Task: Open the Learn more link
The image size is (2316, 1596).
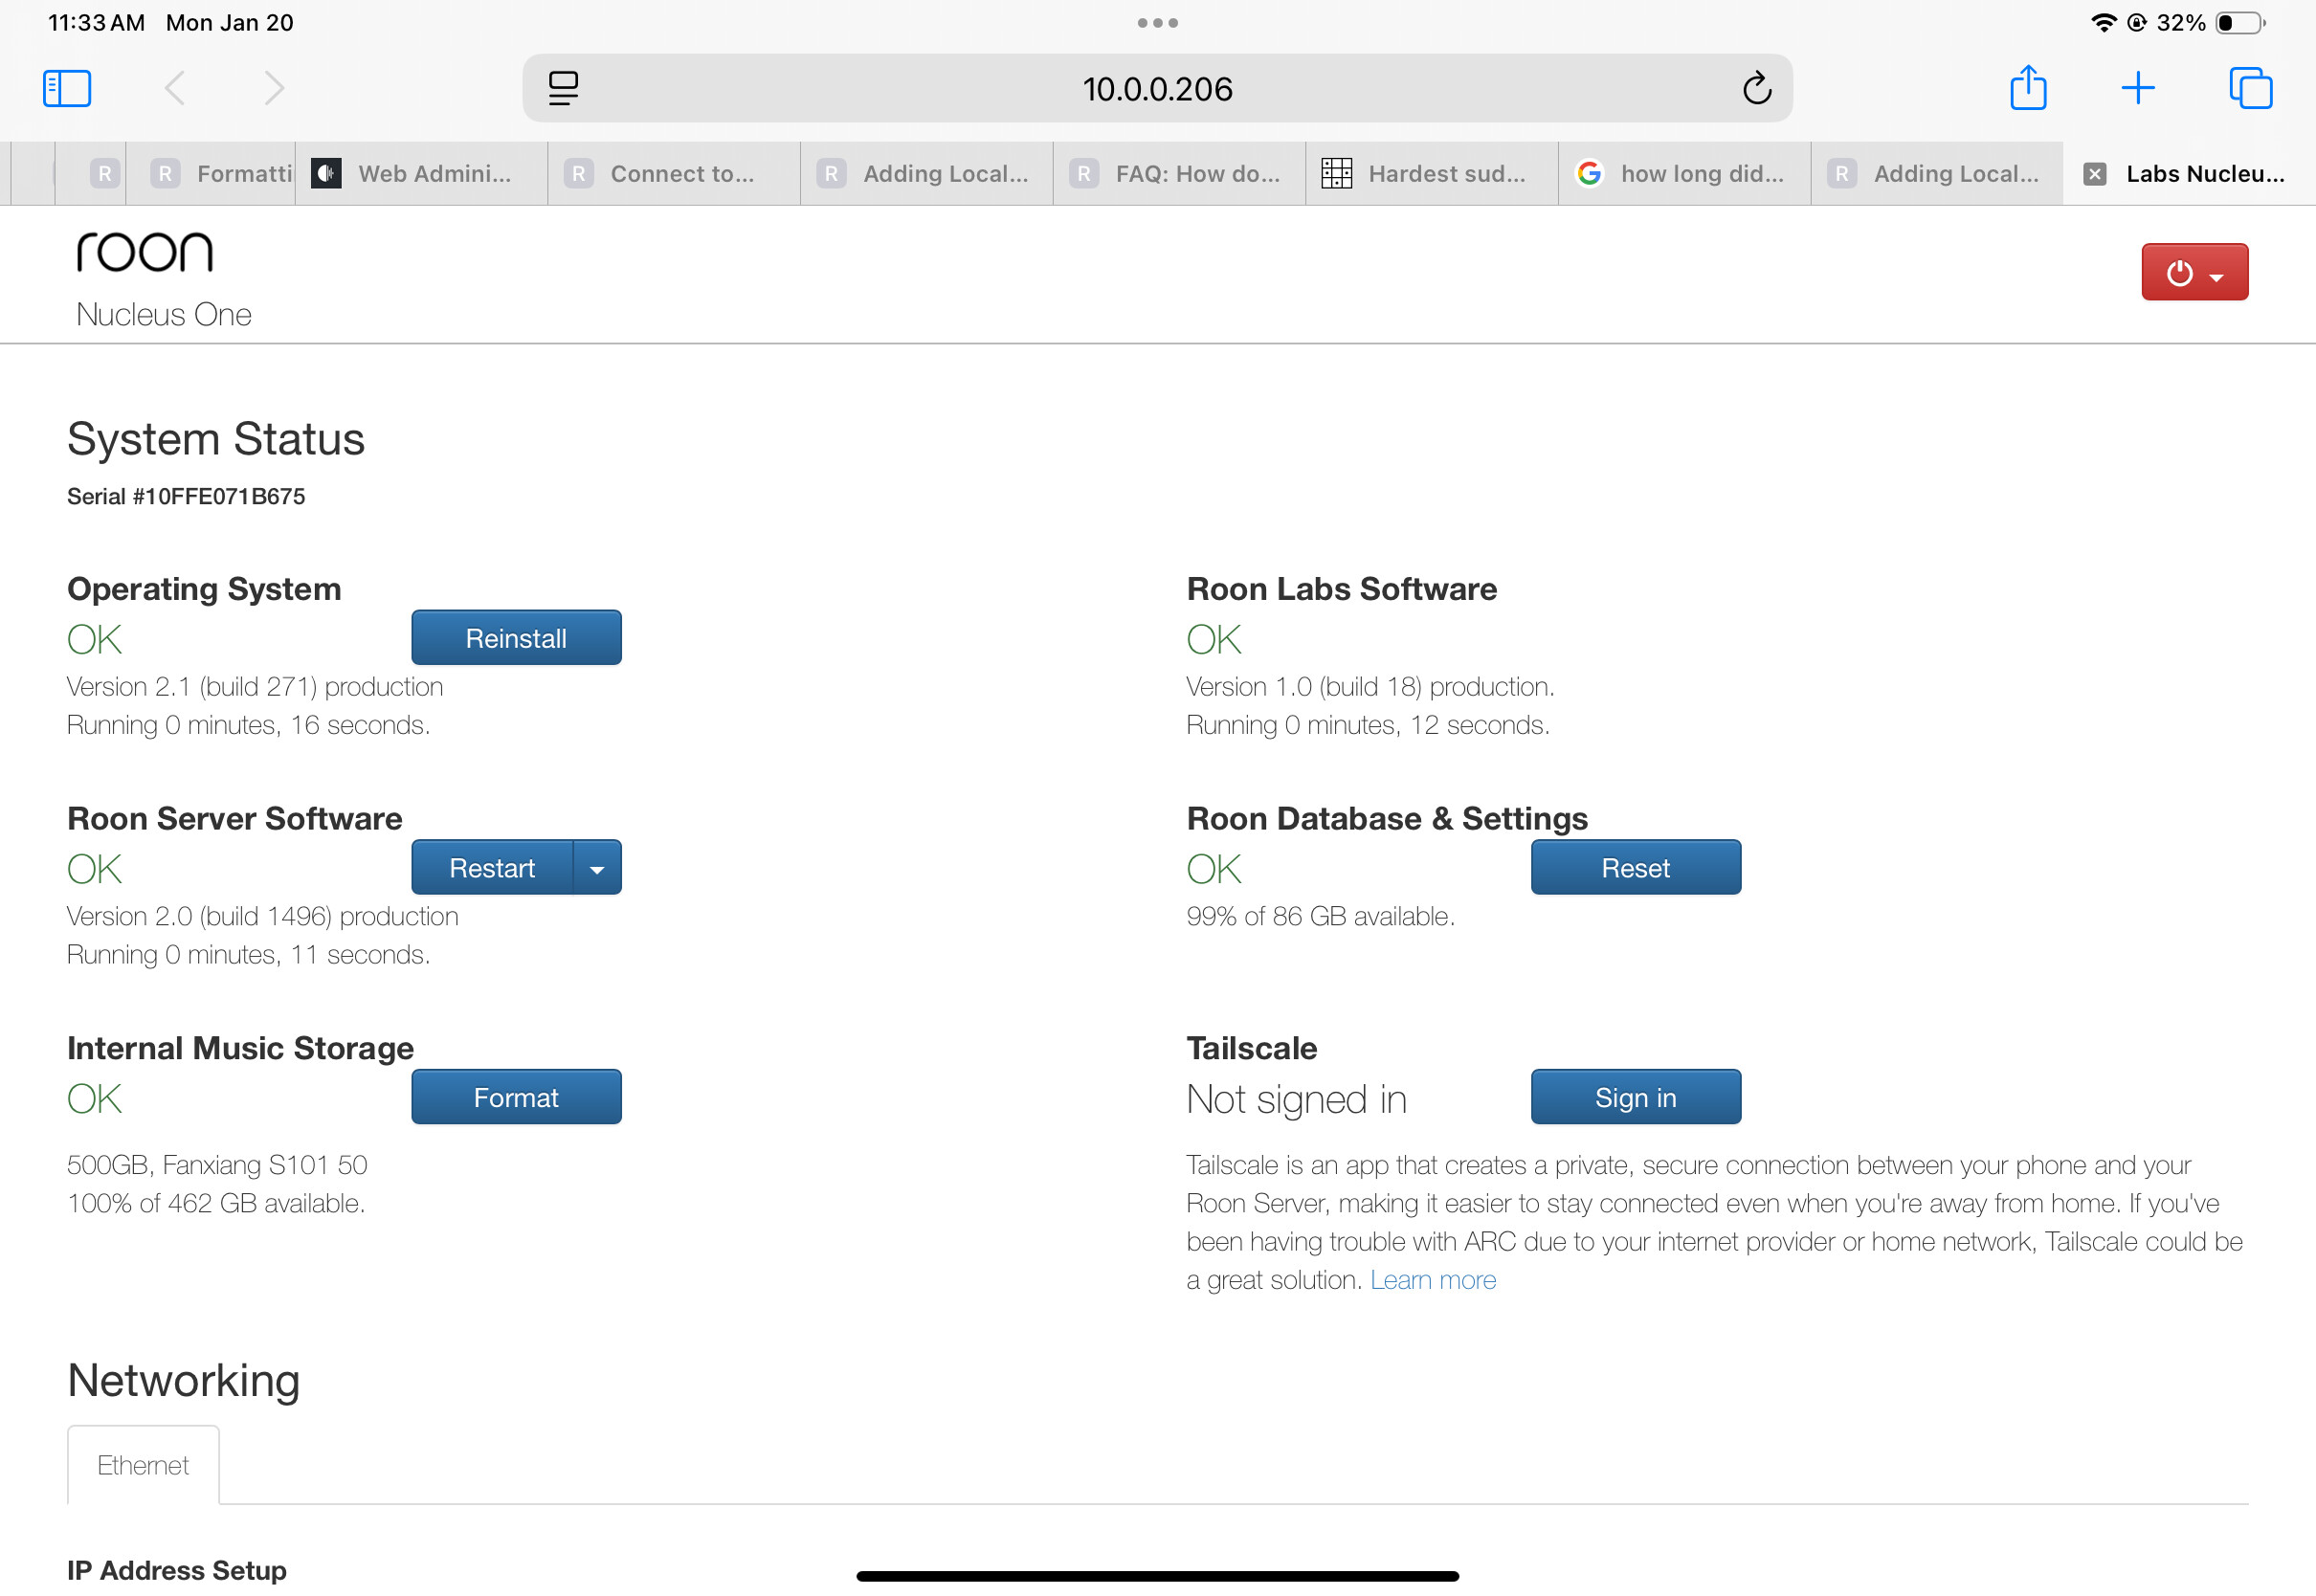Action: click(x=1432, y=1279)
